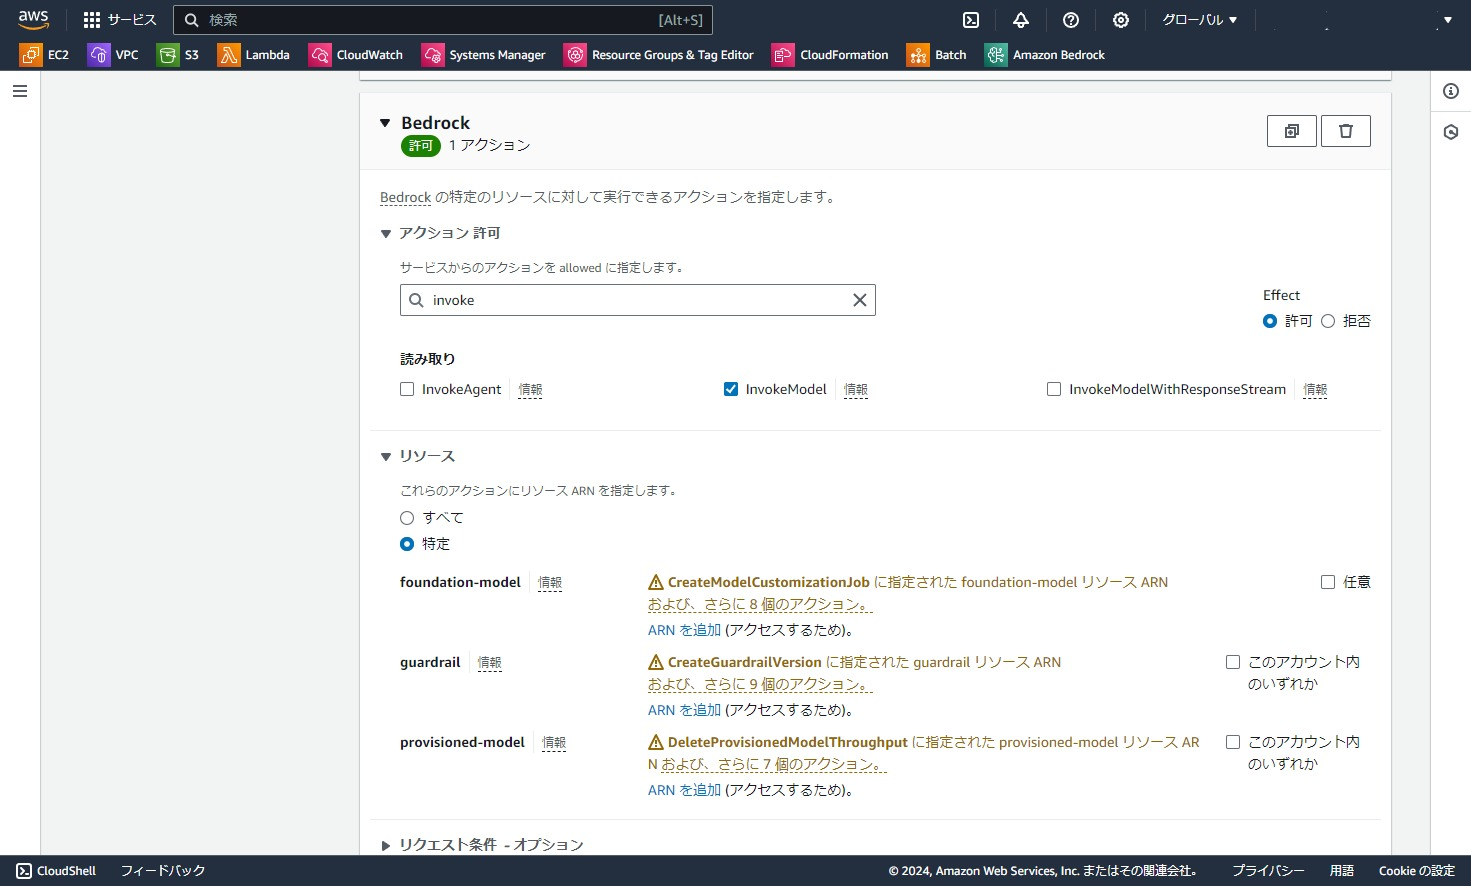
Task: Open 情報 link next to InvokeAgent
Action: point(530,390)
